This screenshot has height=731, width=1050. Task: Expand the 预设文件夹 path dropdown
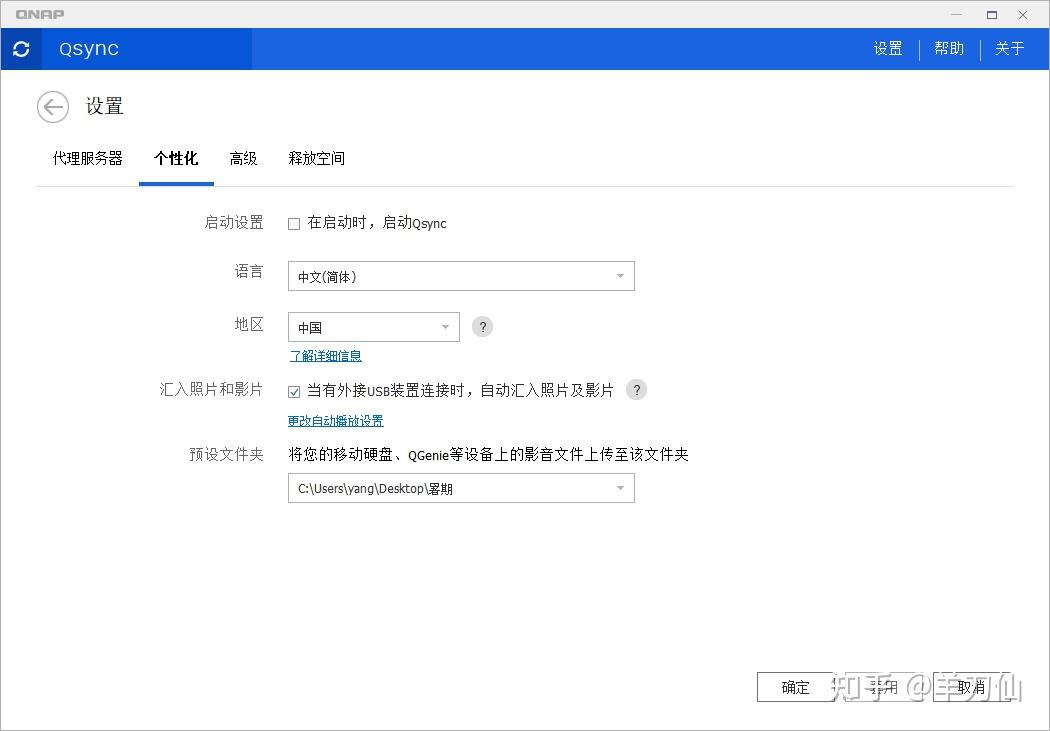[622, 488]
